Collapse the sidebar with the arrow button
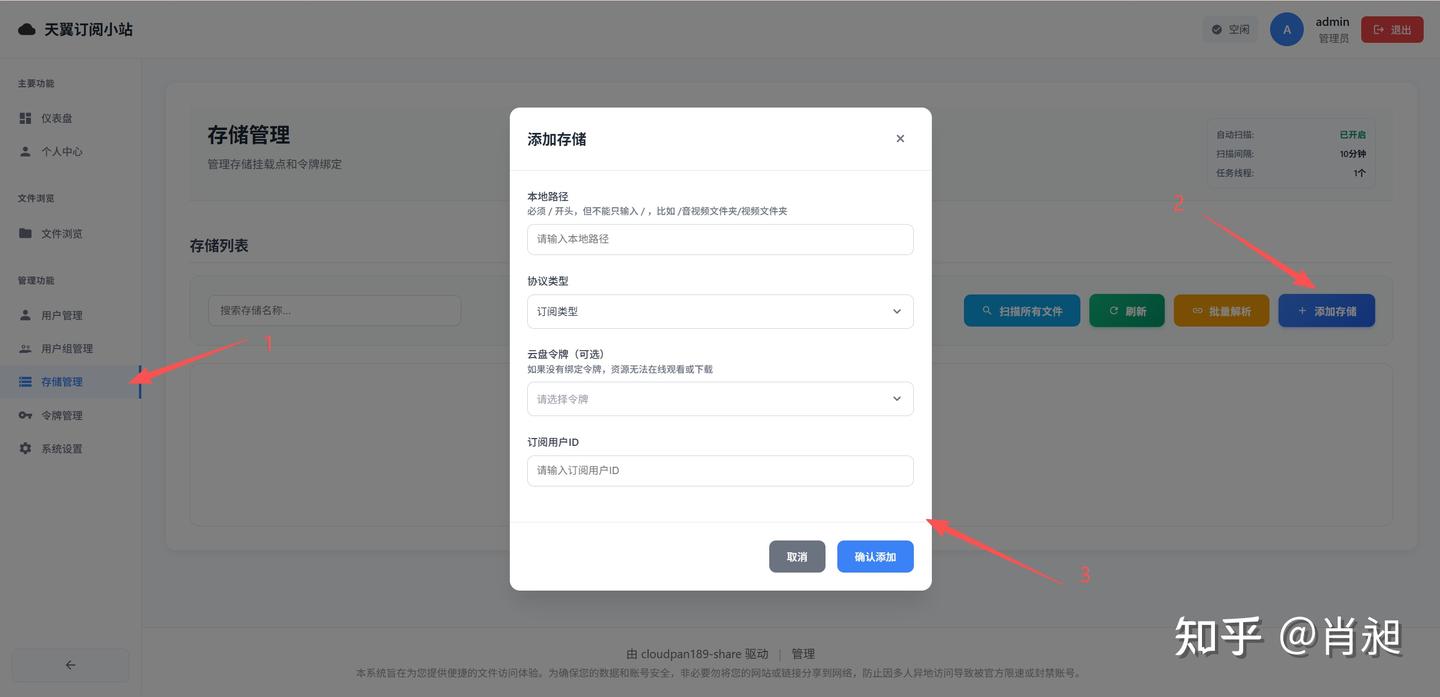Image resolution: width=1440 pixels, height=697 pixels. (69, 664)
